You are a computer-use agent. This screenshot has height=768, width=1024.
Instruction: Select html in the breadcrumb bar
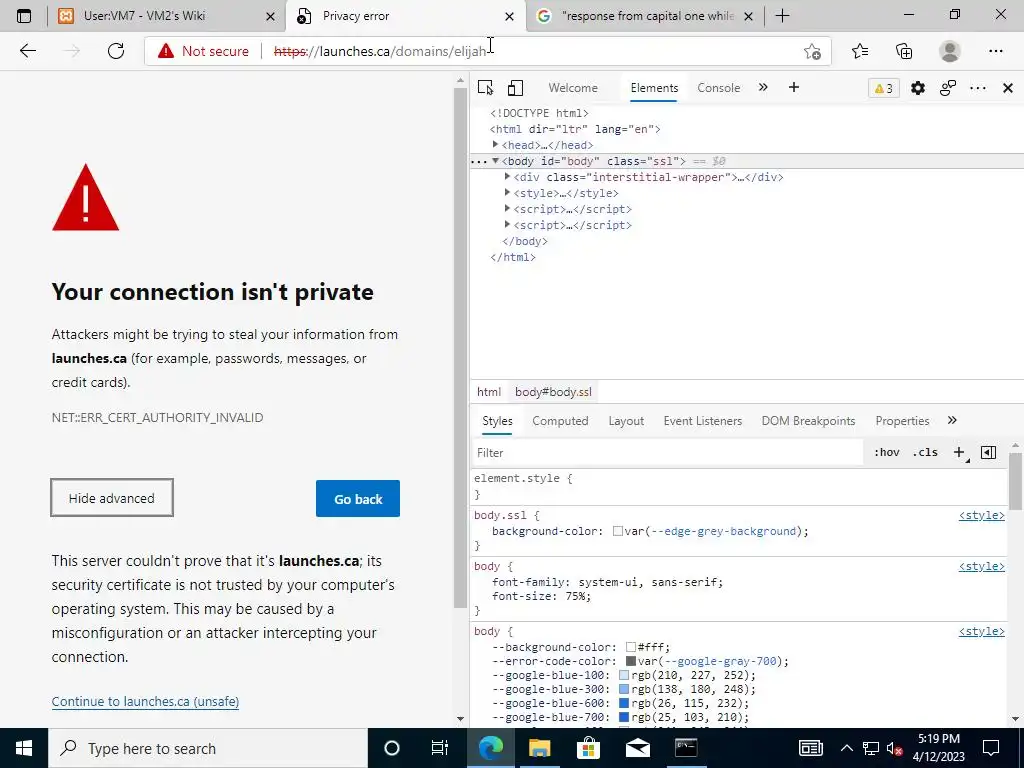point(488,392)
